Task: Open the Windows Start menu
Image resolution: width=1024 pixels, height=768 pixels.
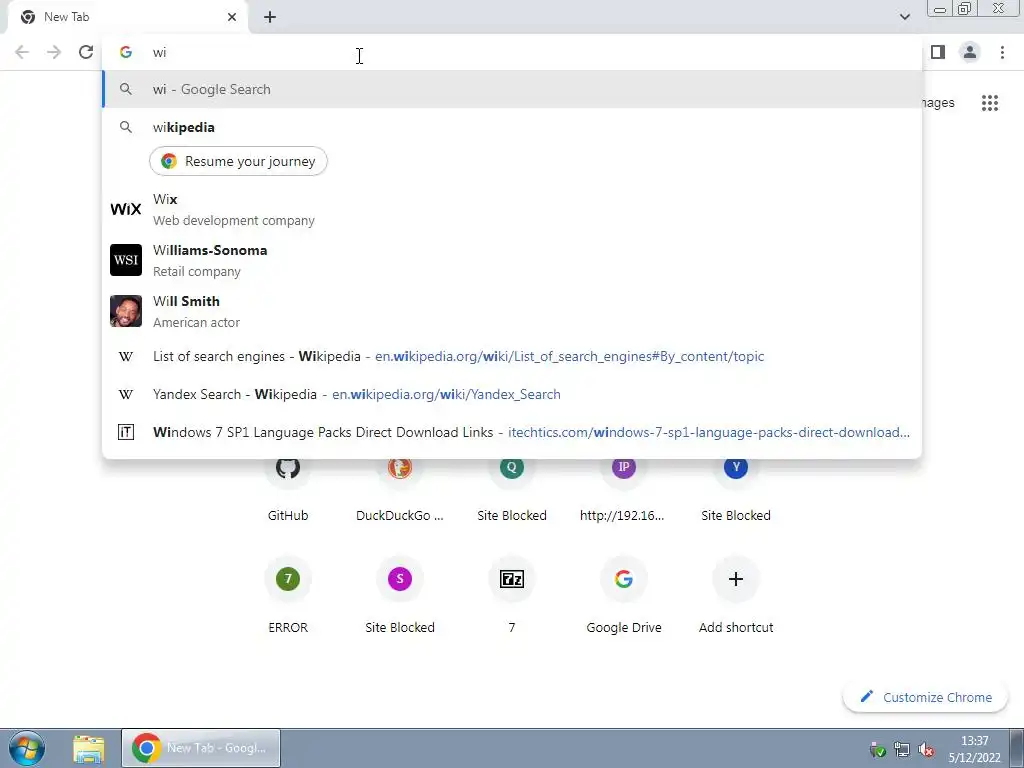Action: (x=27, y=748)
